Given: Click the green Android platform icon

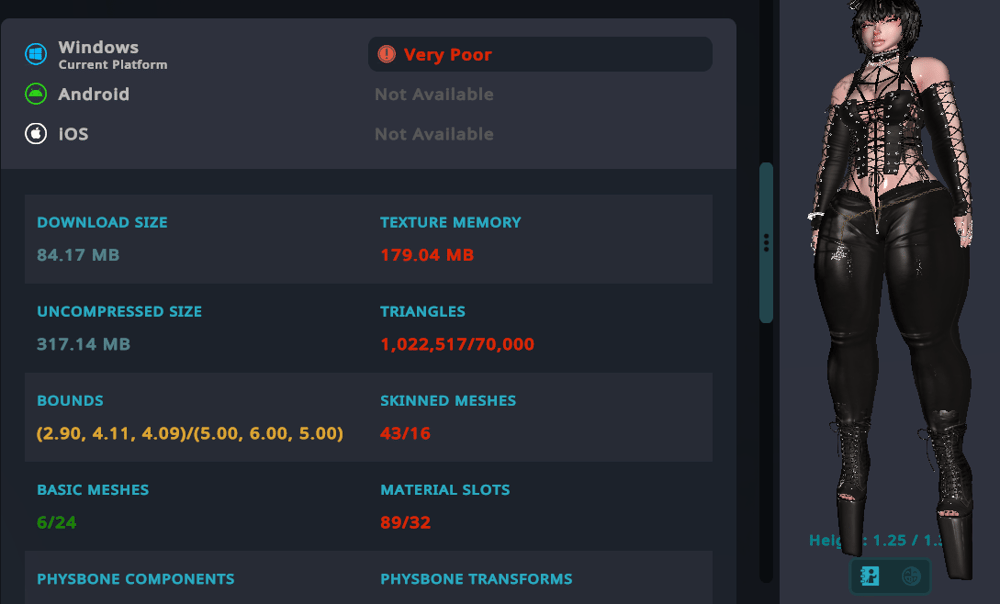Looking at the screenshot, I should [36, 94].
